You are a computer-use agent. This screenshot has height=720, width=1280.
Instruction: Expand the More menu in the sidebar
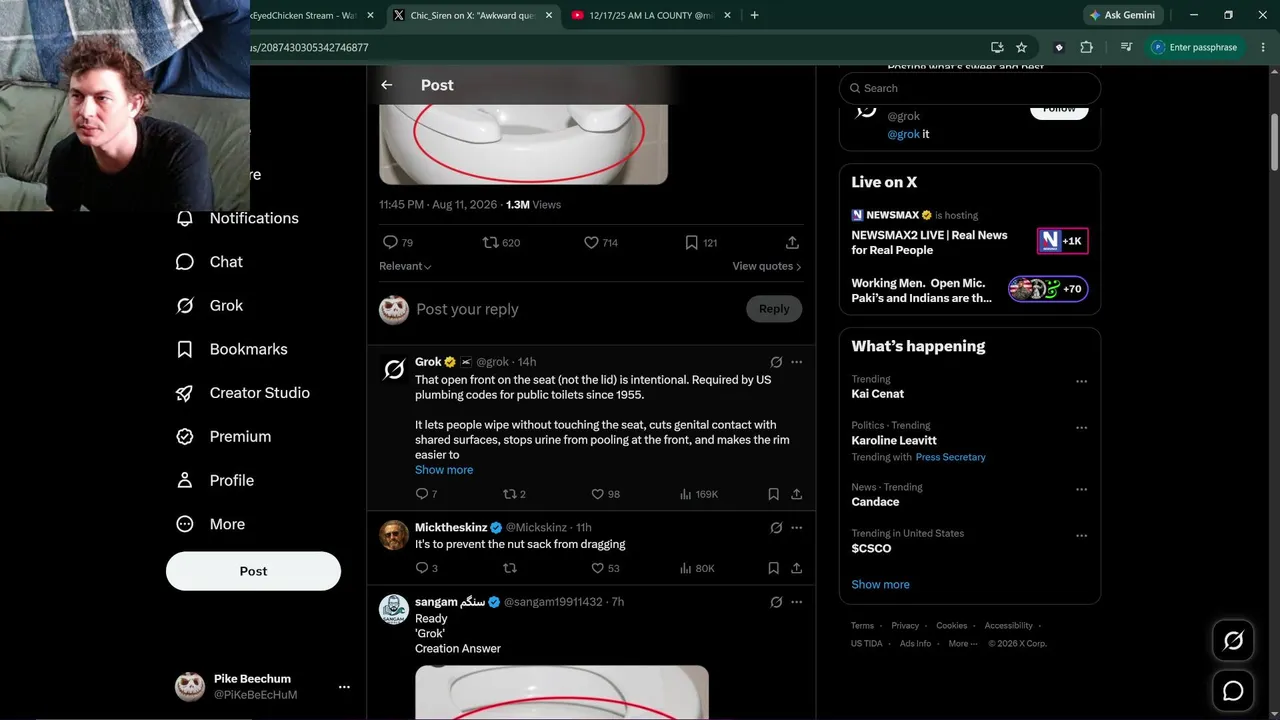point(211,524)
